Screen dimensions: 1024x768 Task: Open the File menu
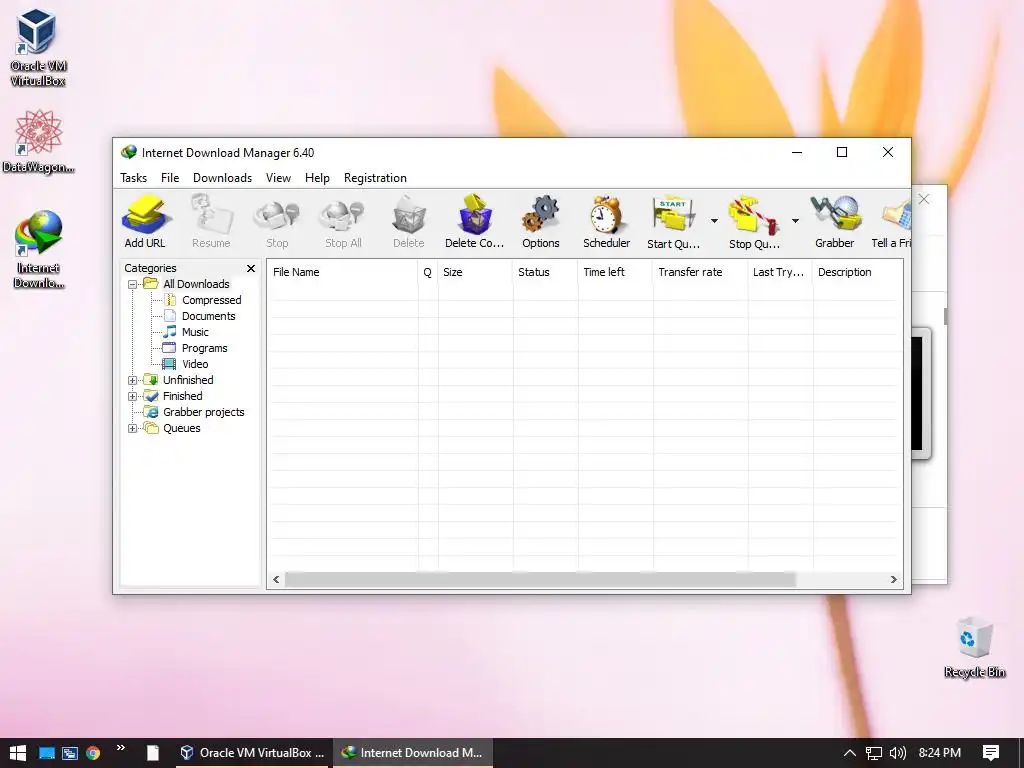pyautogui.click(x=170, y=178)
